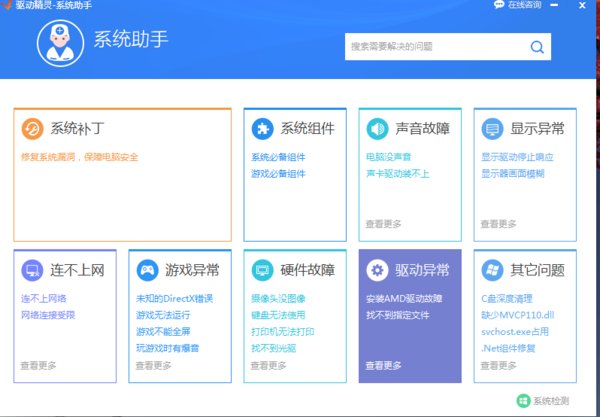600x417 pixels.
Task: Open 电脑没声音 link
Action: coord(388,157)
